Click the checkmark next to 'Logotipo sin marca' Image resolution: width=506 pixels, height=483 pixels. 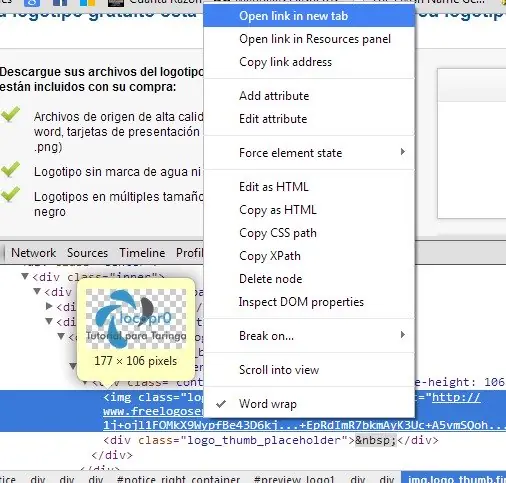coord(10,169)
